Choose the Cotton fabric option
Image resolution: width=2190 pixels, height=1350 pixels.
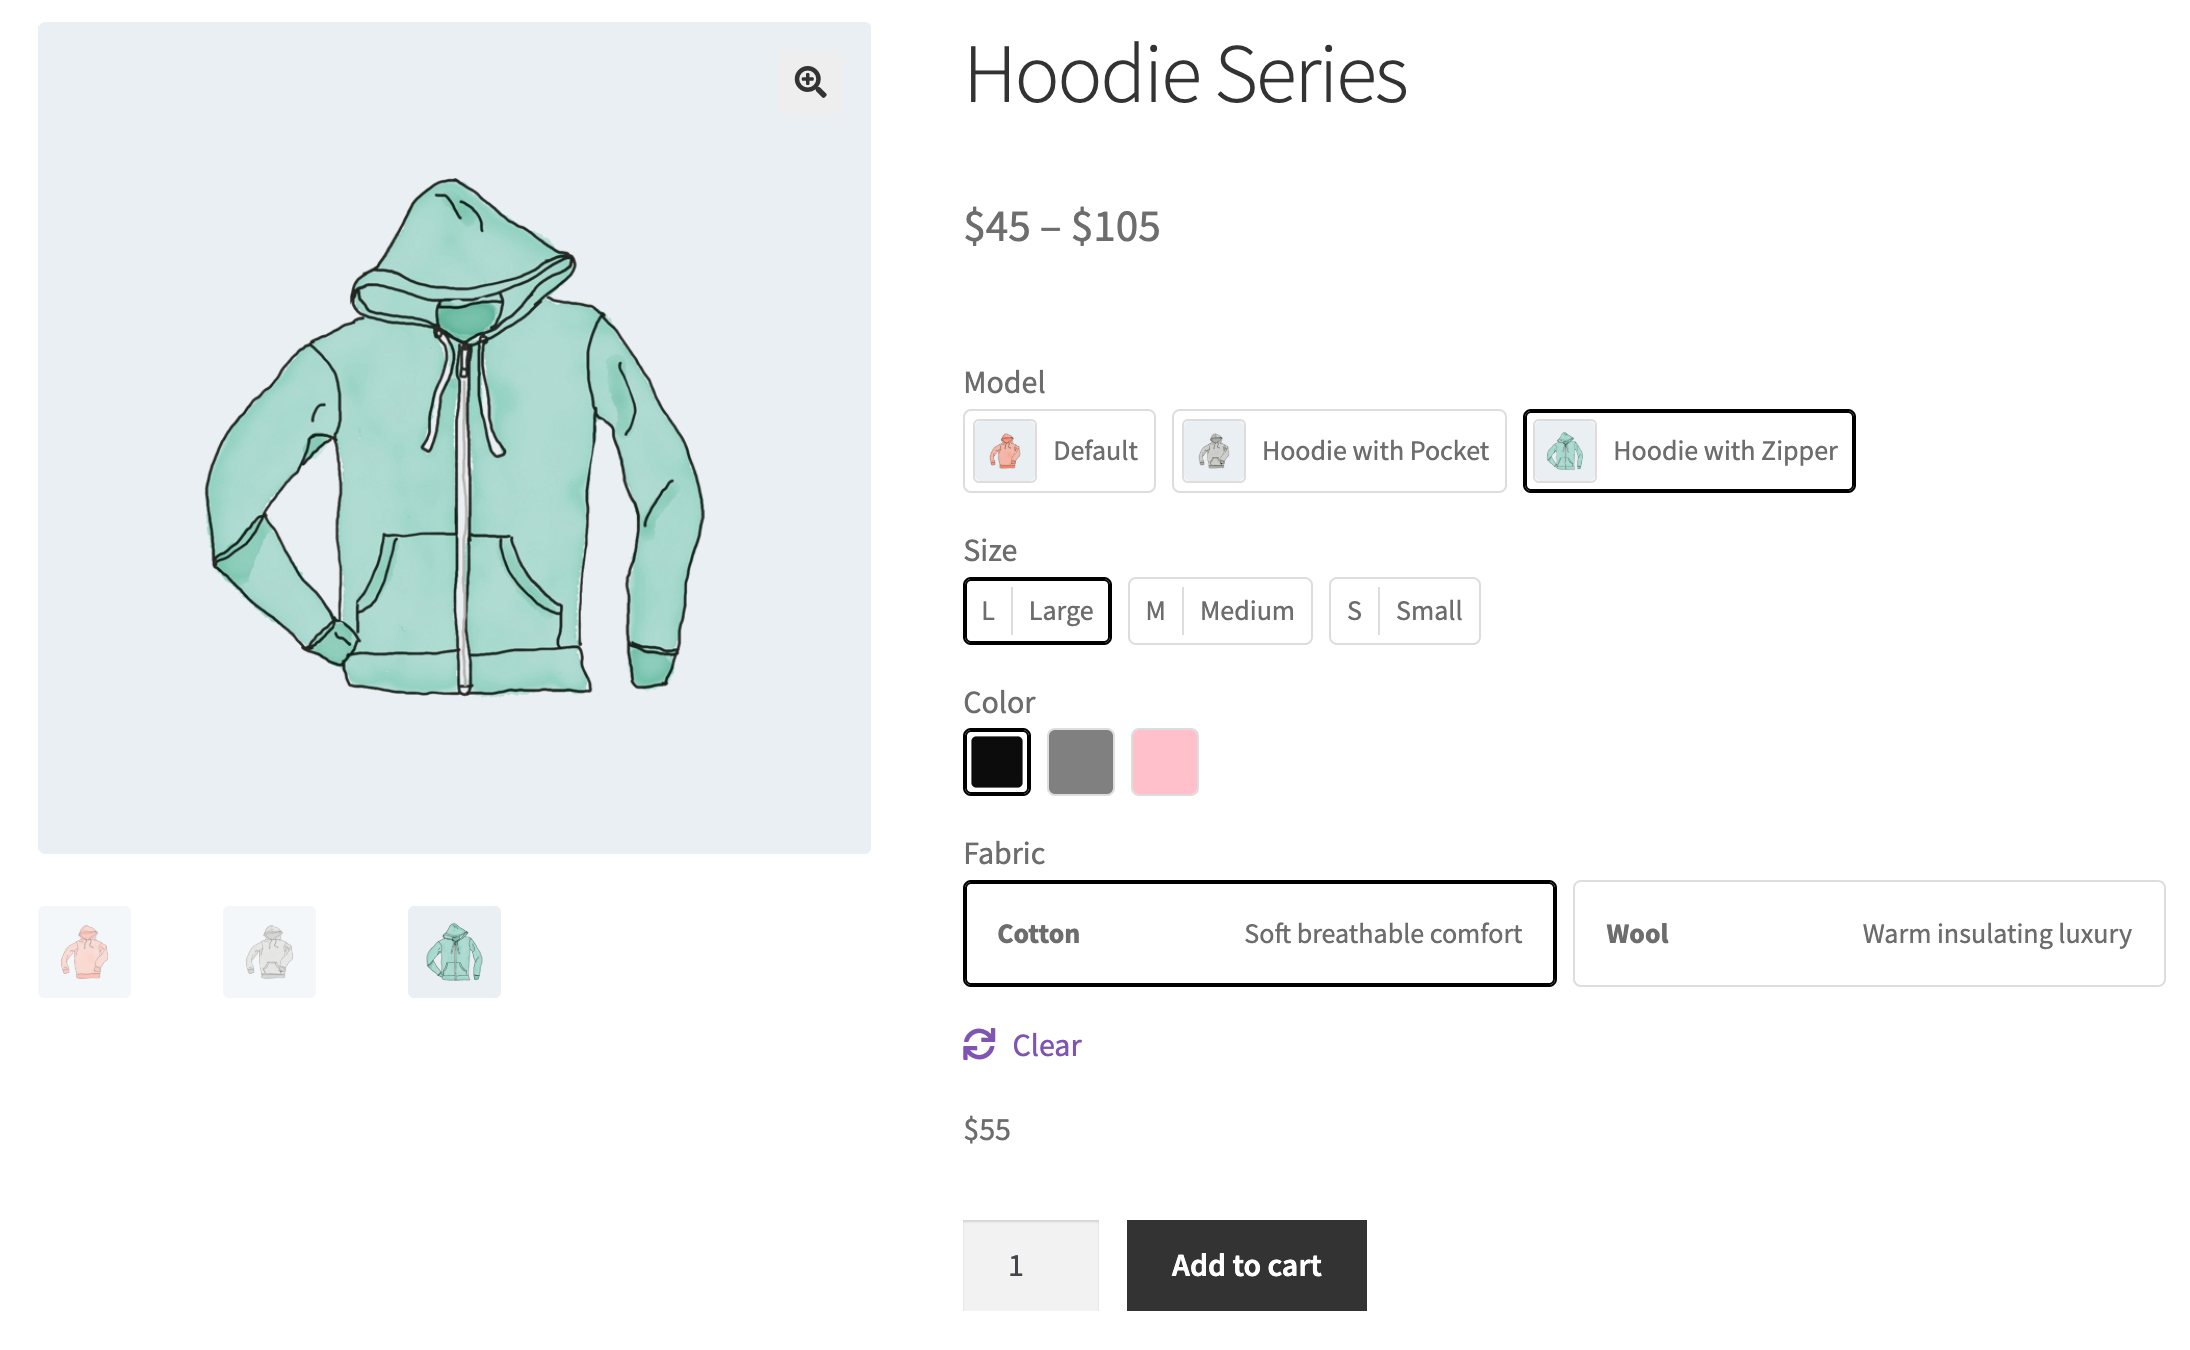click(1259, 933)
